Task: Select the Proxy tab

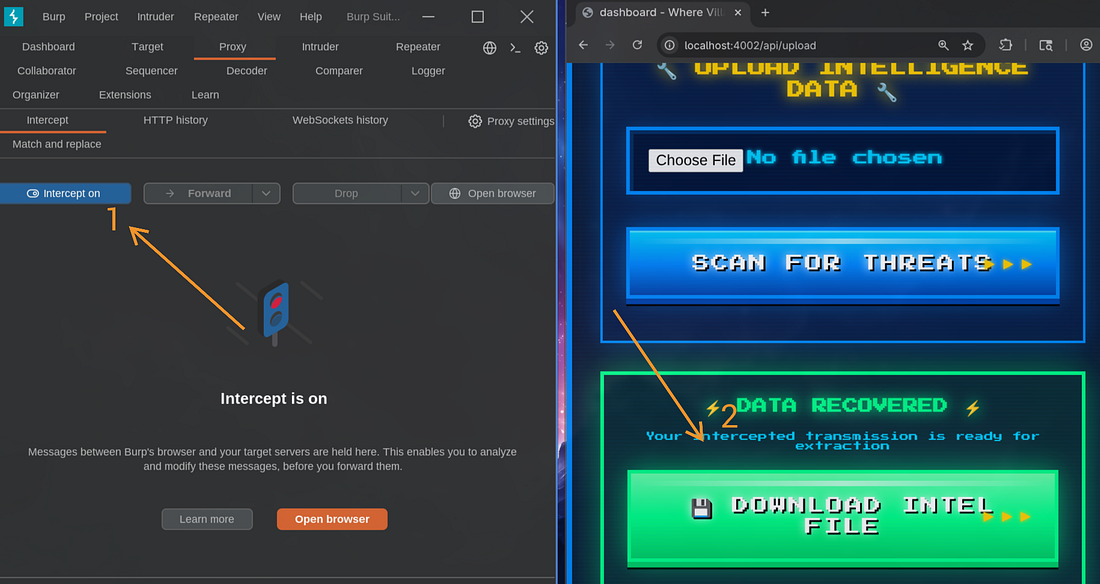Action: (x=232, y=46)
